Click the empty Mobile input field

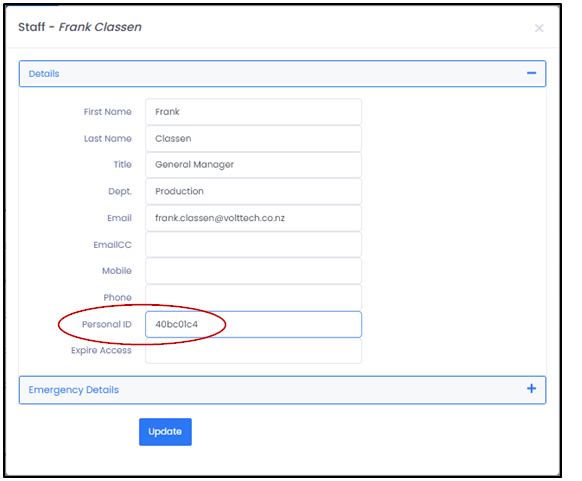(x=253, y=271)
